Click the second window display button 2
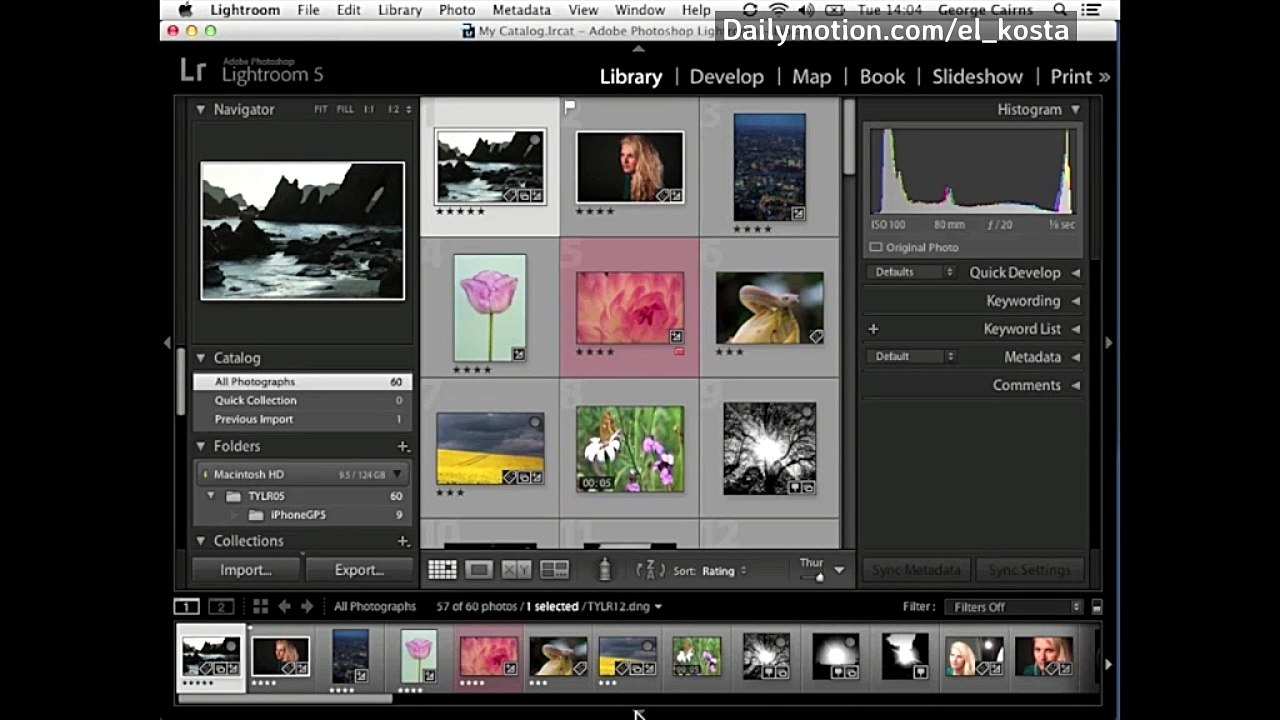This screenshot has height=720, width=1280. point(221,606)
